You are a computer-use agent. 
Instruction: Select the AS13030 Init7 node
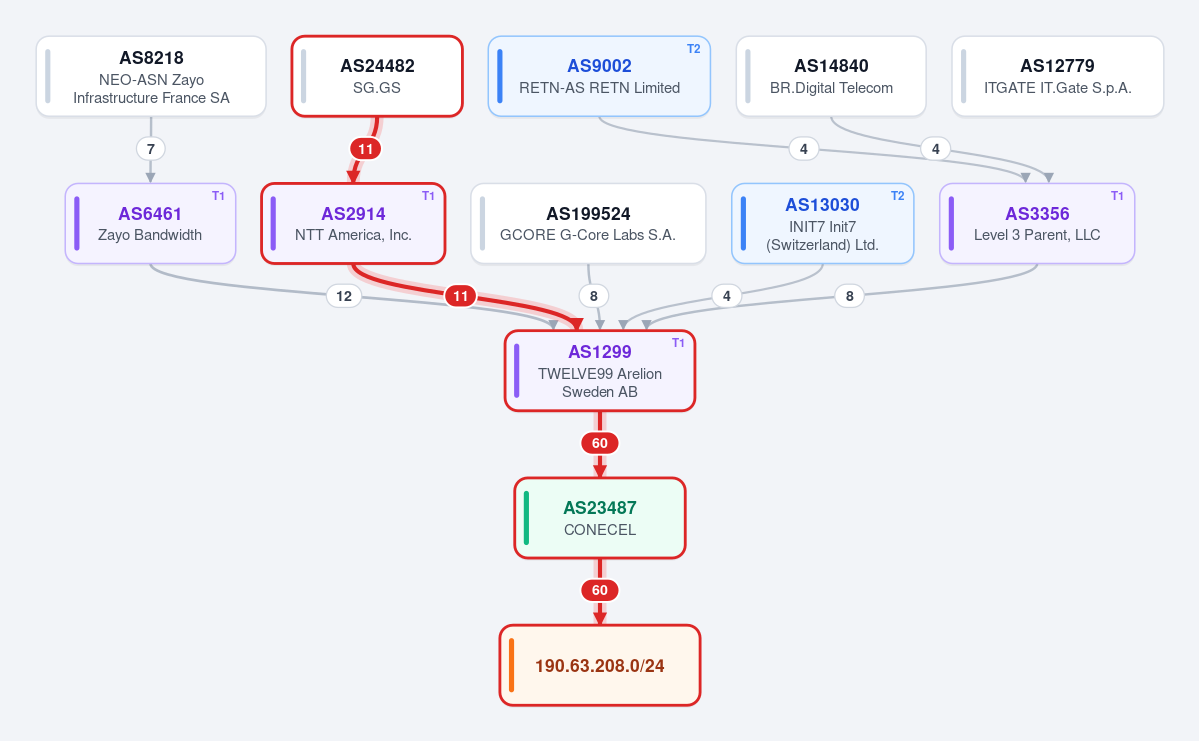point(823,223)
